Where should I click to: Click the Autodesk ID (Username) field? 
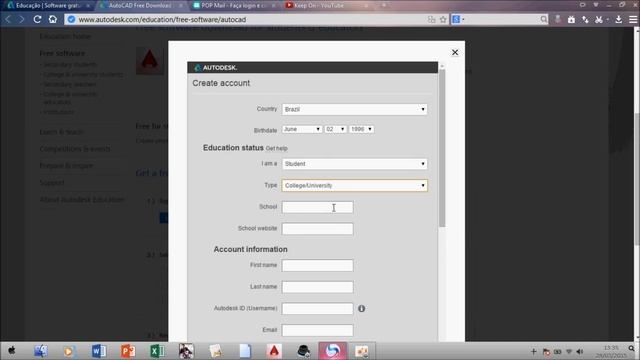(x=317, y=309)
